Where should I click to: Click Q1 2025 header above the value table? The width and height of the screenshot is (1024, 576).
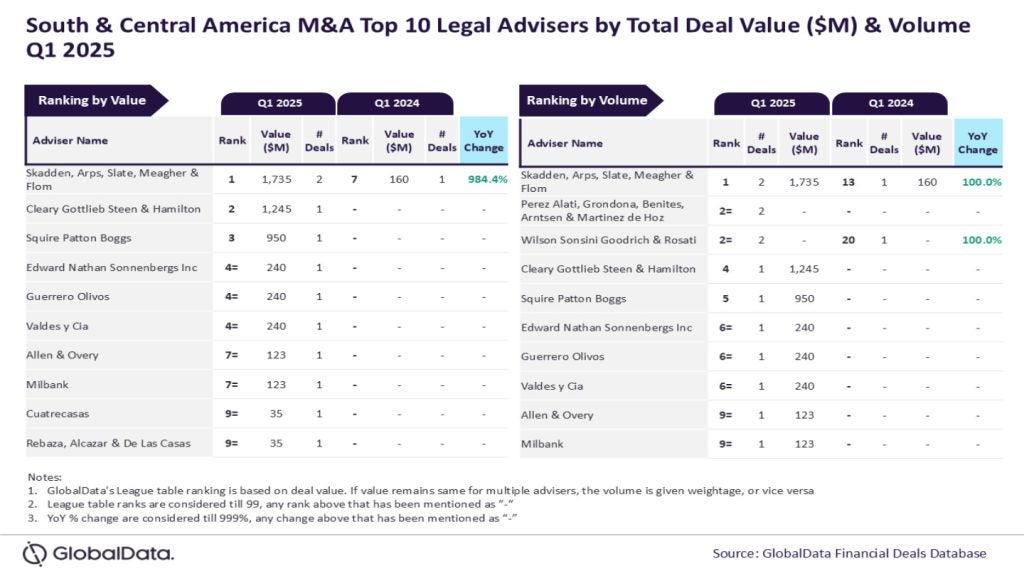(x=278, y=103)
